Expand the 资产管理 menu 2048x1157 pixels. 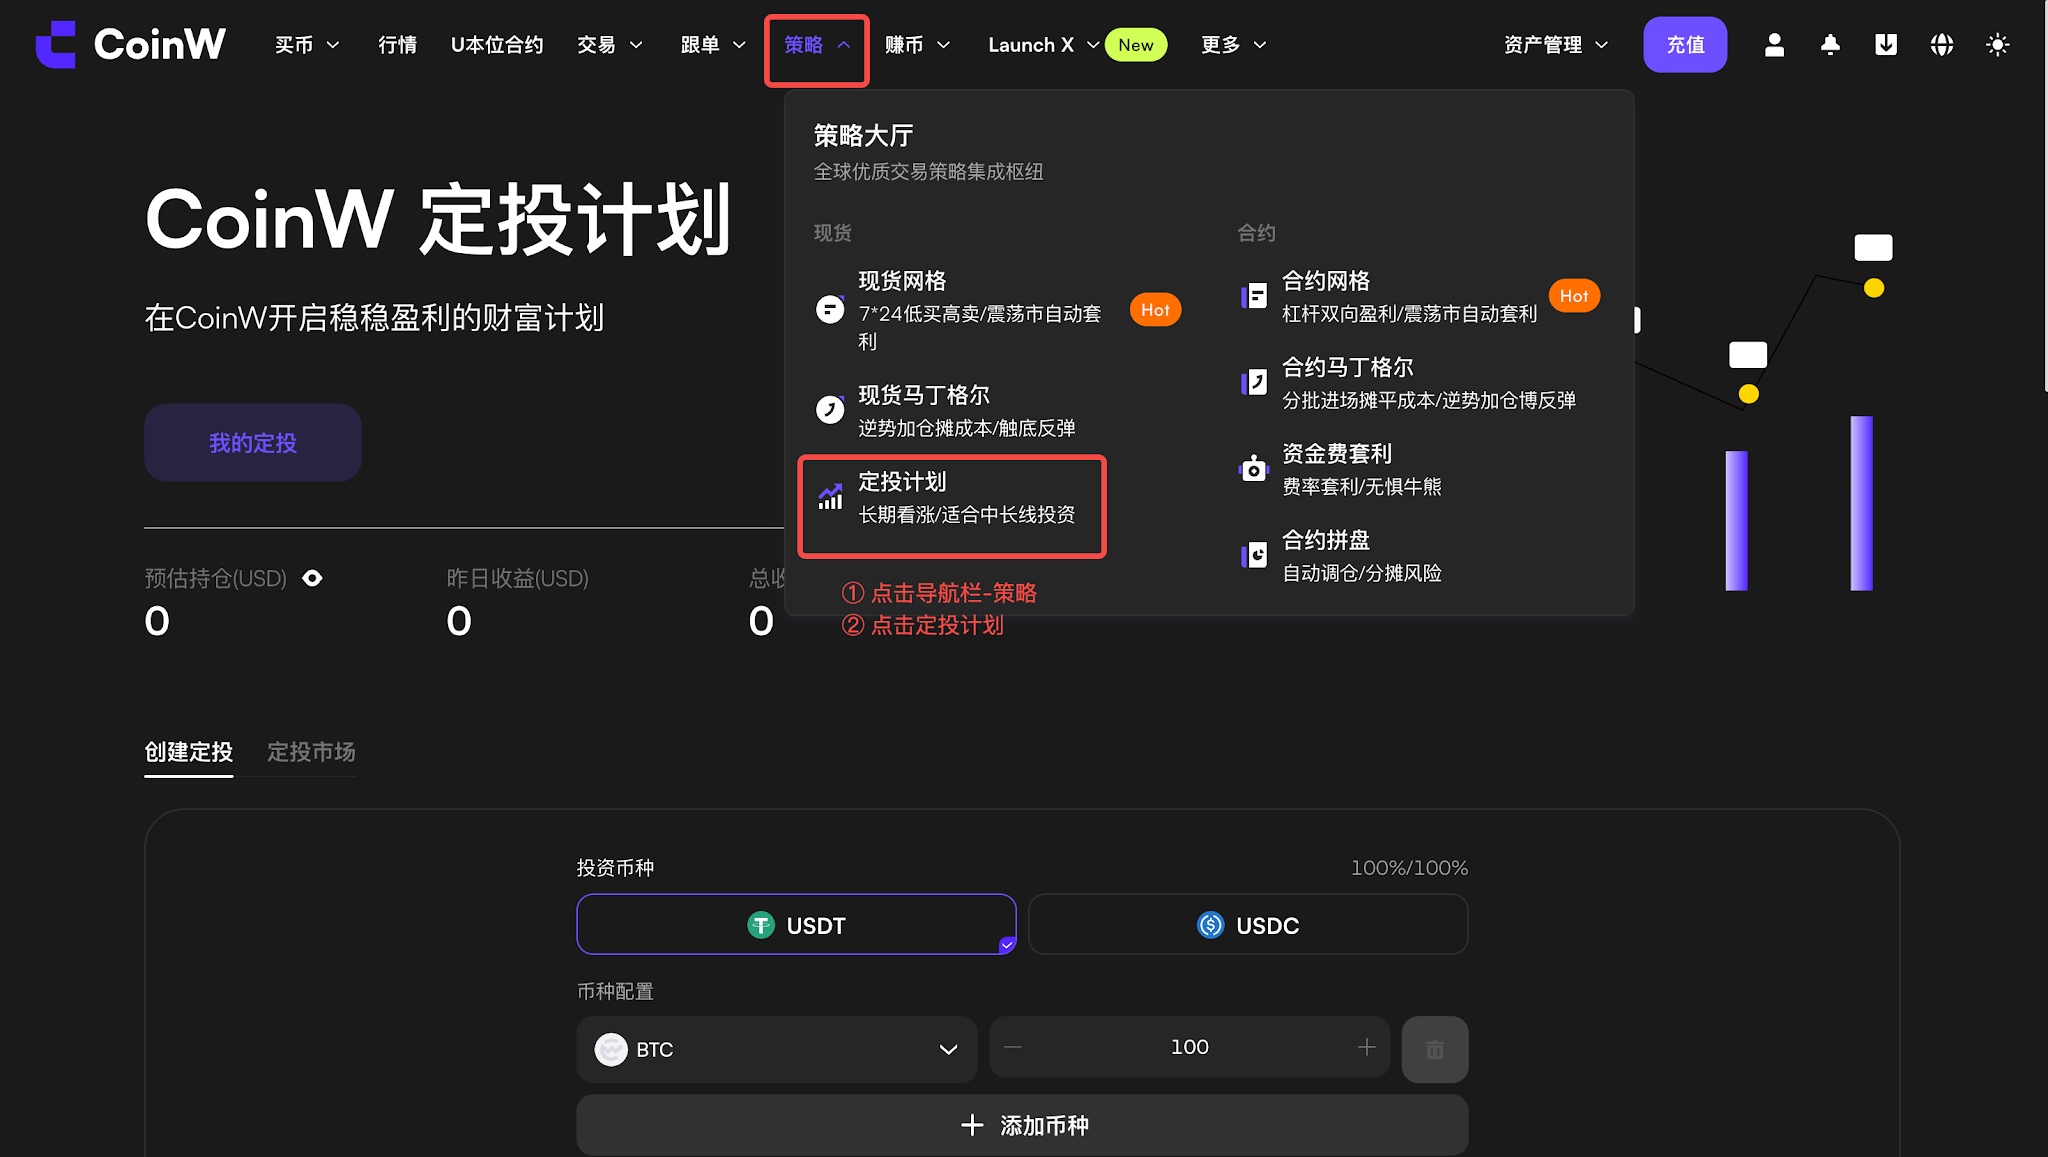pos(1556,45)
